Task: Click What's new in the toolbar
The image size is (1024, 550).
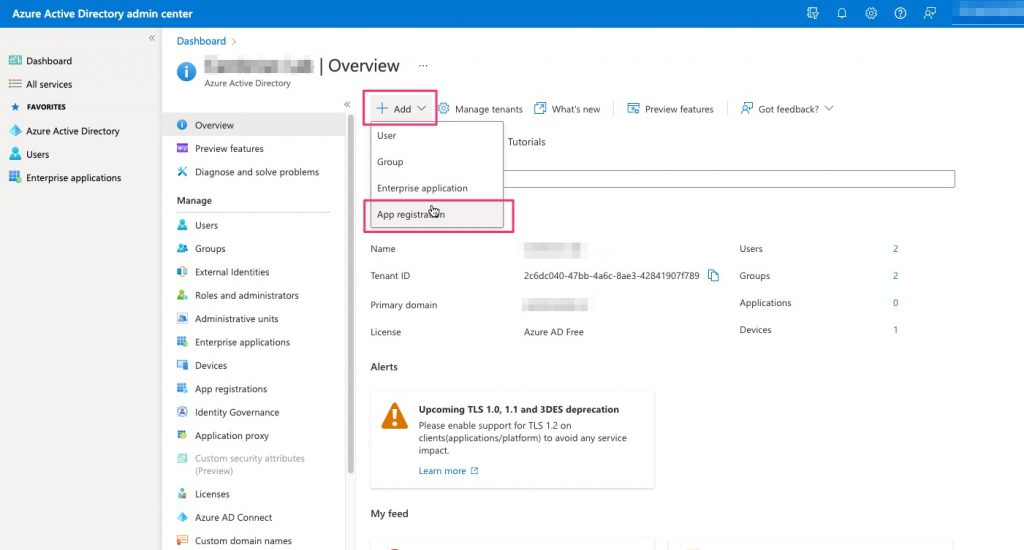Action: [567, 109]
